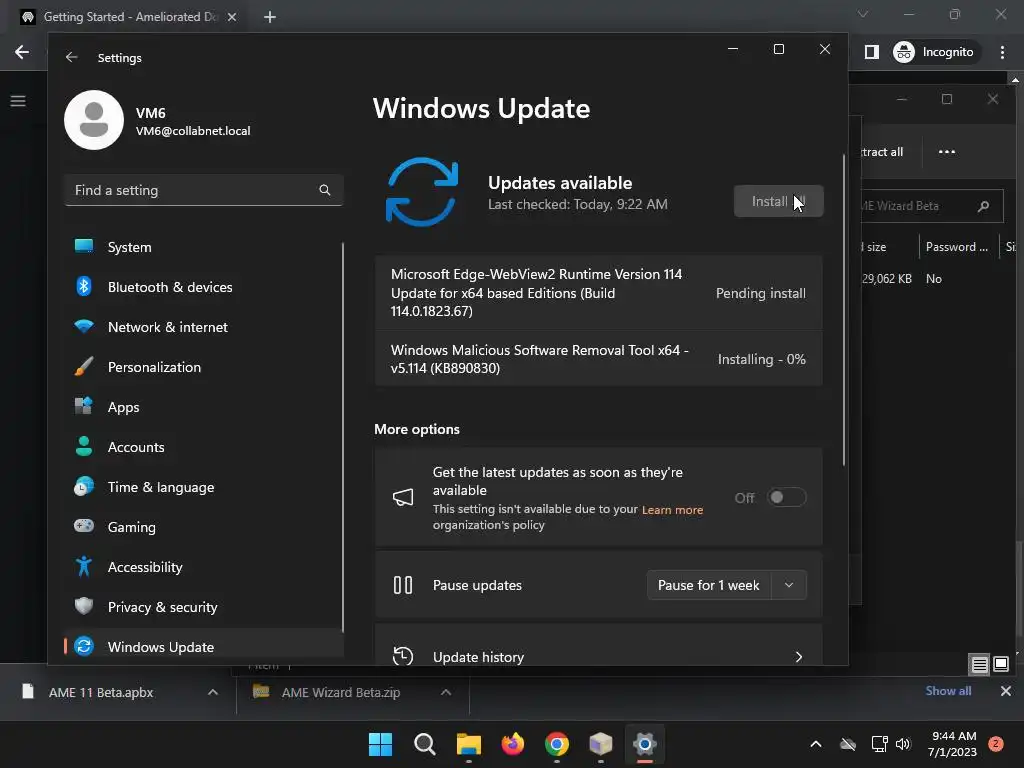Click the Incognito profile button
Screen dimensions: 1024x768
(x=934, y=52)
